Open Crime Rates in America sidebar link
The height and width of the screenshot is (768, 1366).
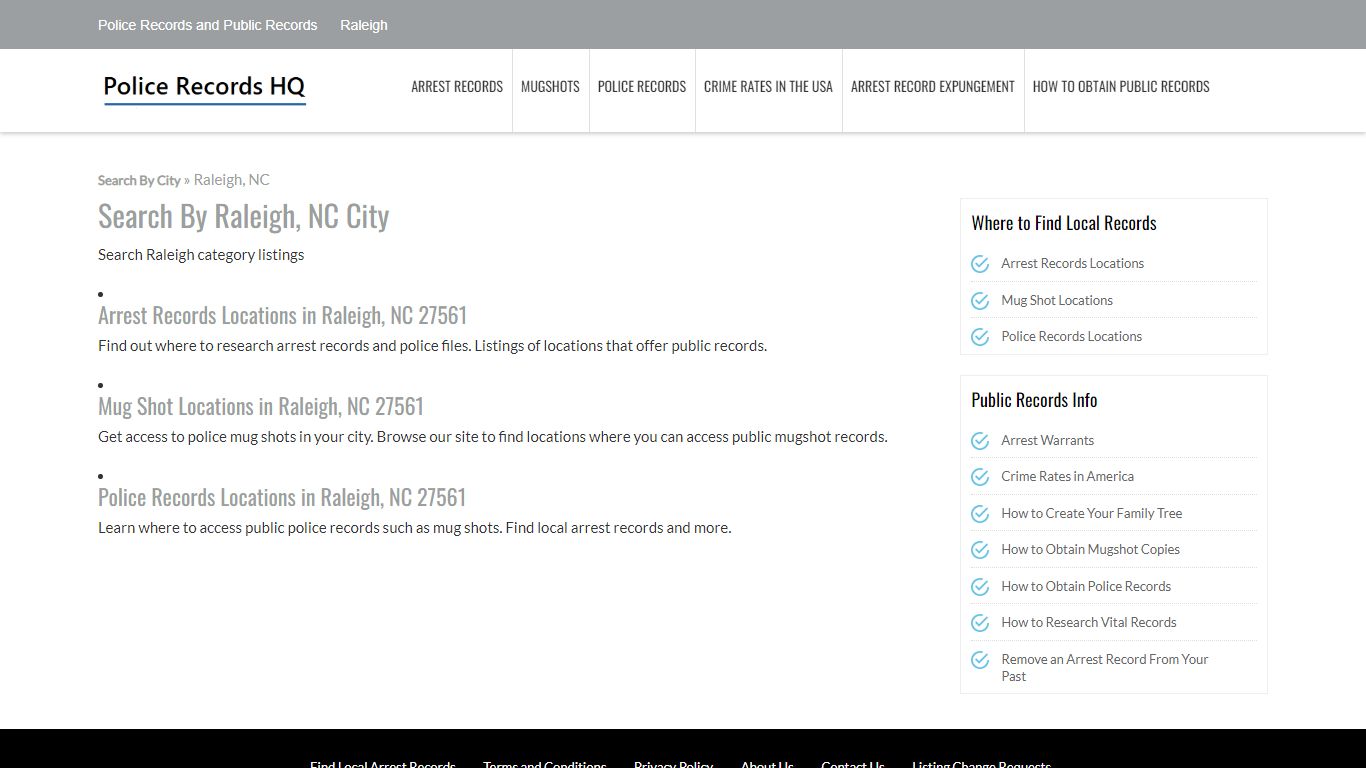point(1067,476)
